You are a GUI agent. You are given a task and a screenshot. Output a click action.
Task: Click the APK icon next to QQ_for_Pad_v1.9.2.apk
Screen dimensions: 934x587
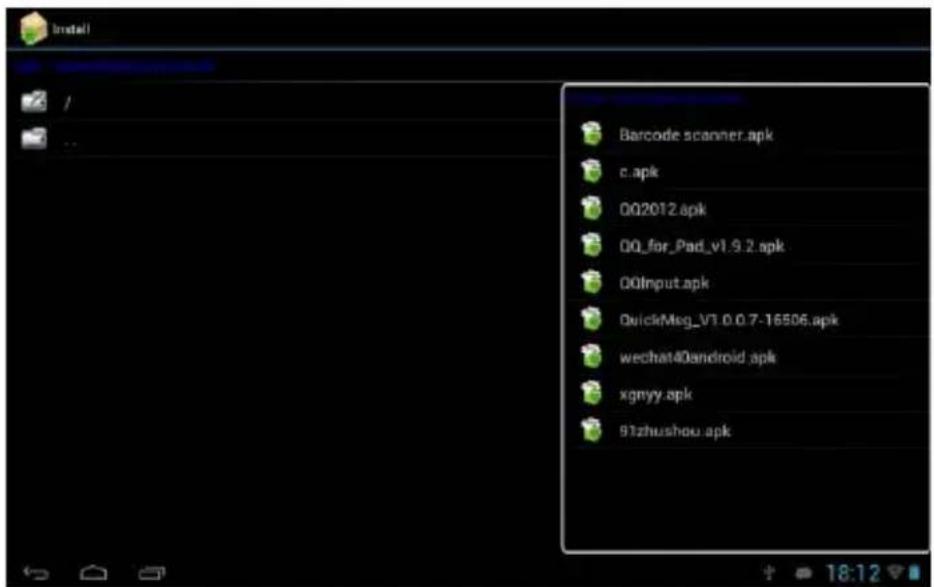[x=591, y=245]
